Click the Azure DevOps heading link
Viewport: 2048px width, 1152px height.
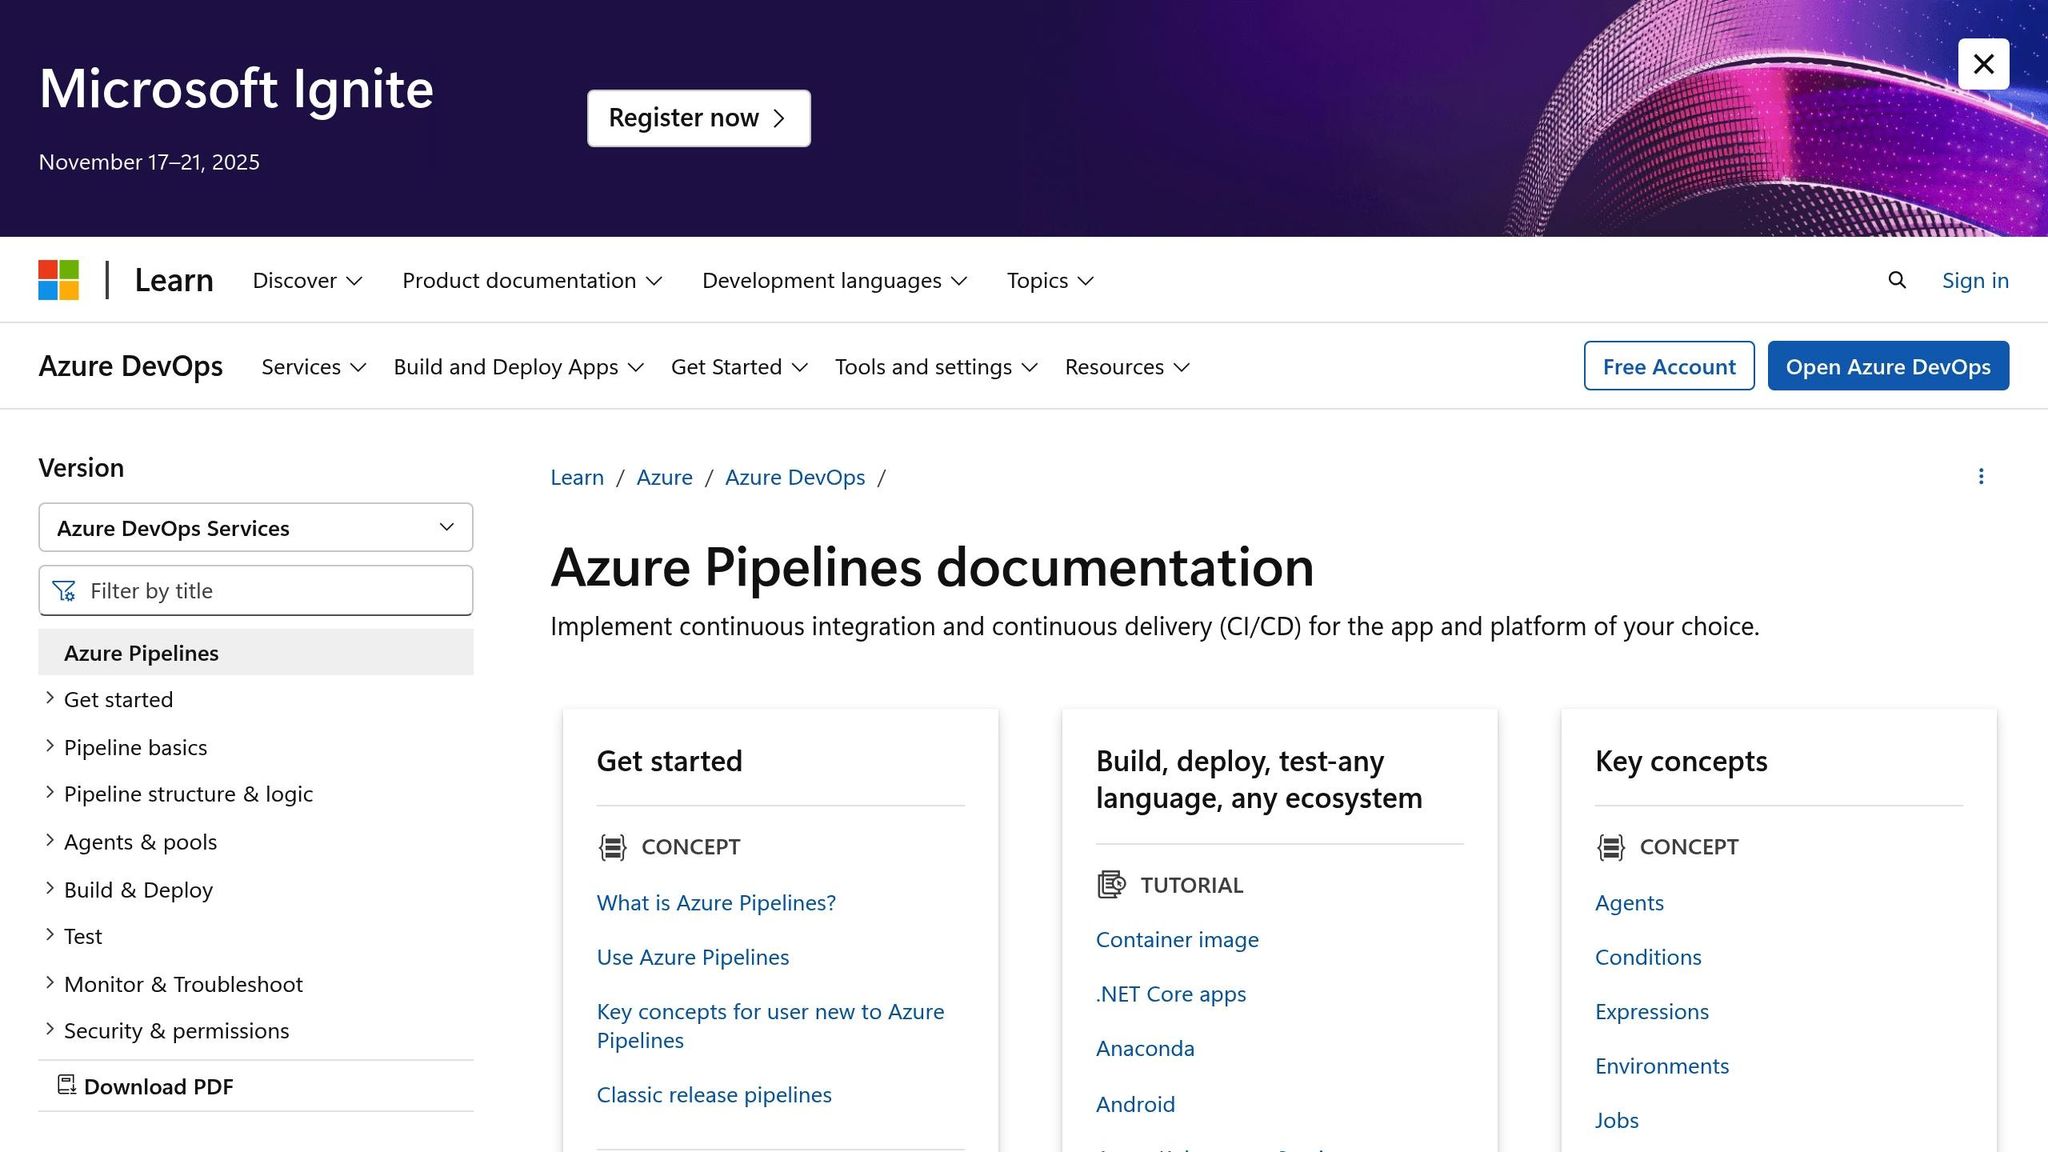click(x=131, y=367)
